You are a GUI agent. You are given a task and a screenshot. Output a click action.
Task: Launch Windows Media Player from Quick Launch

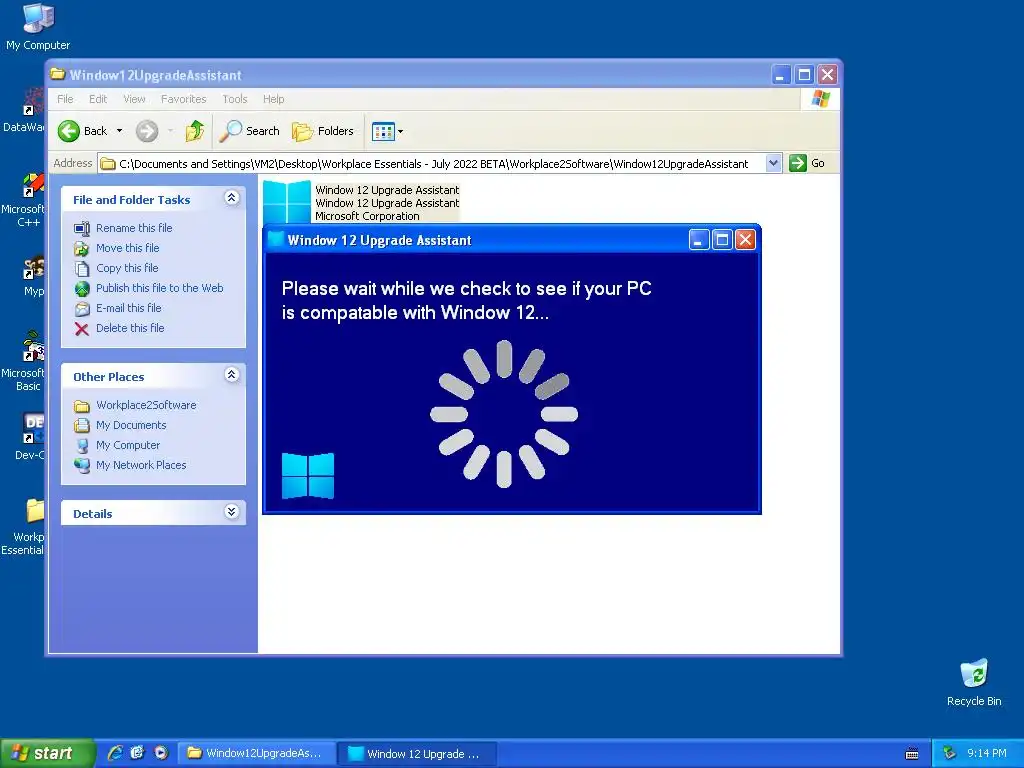161,753
